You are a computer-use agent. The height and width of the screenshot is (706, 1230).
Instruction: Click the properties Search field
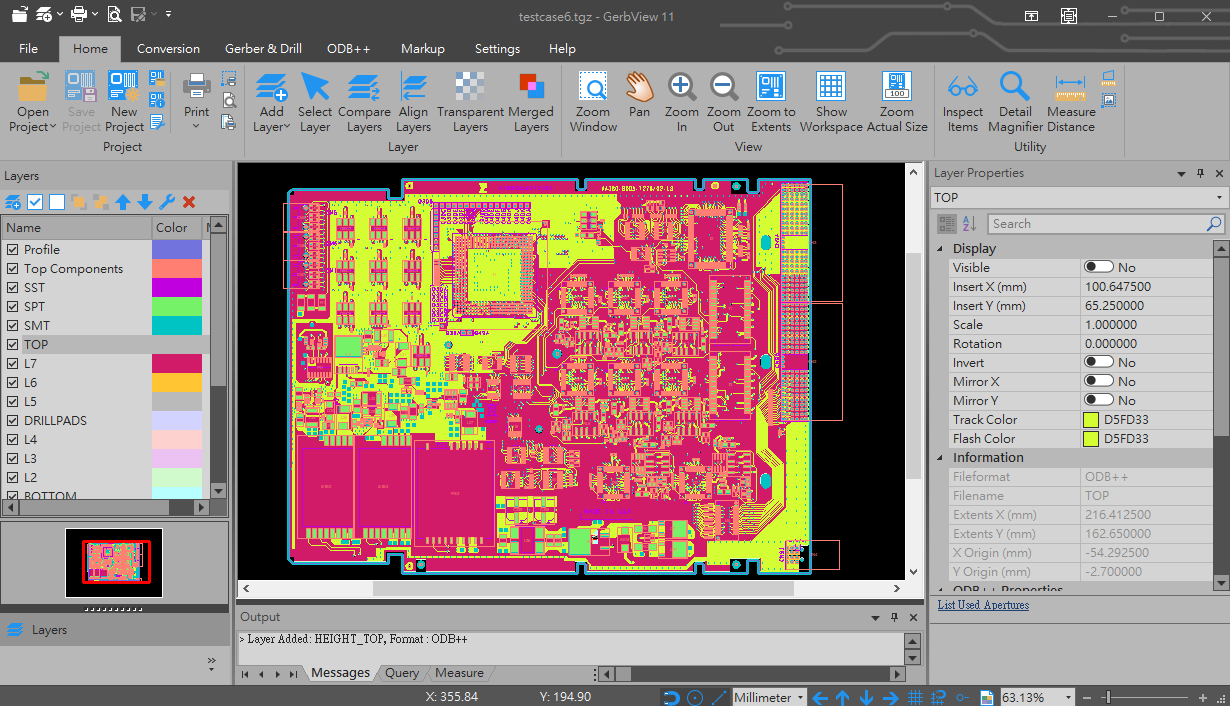1106,224
